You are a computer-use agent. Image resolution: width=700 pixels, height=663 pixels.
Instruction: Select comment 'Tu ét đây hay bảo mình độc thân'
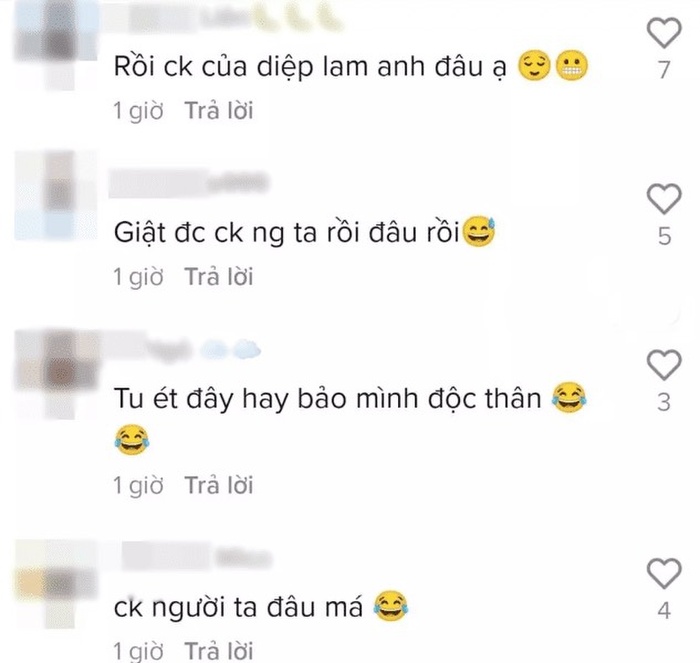tap(327, 398)
